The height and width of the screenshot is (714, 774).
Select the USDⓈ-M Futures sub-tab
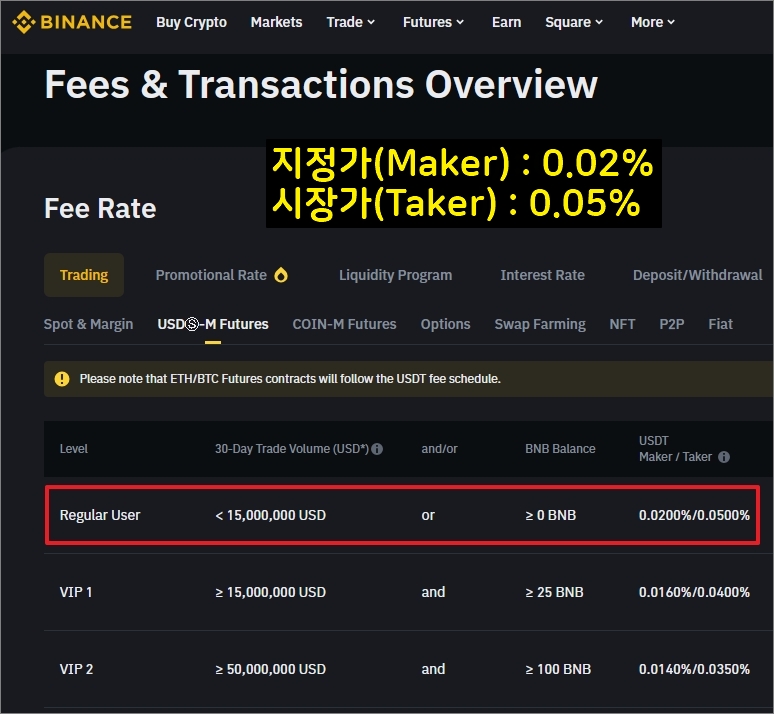coord(213,324)
